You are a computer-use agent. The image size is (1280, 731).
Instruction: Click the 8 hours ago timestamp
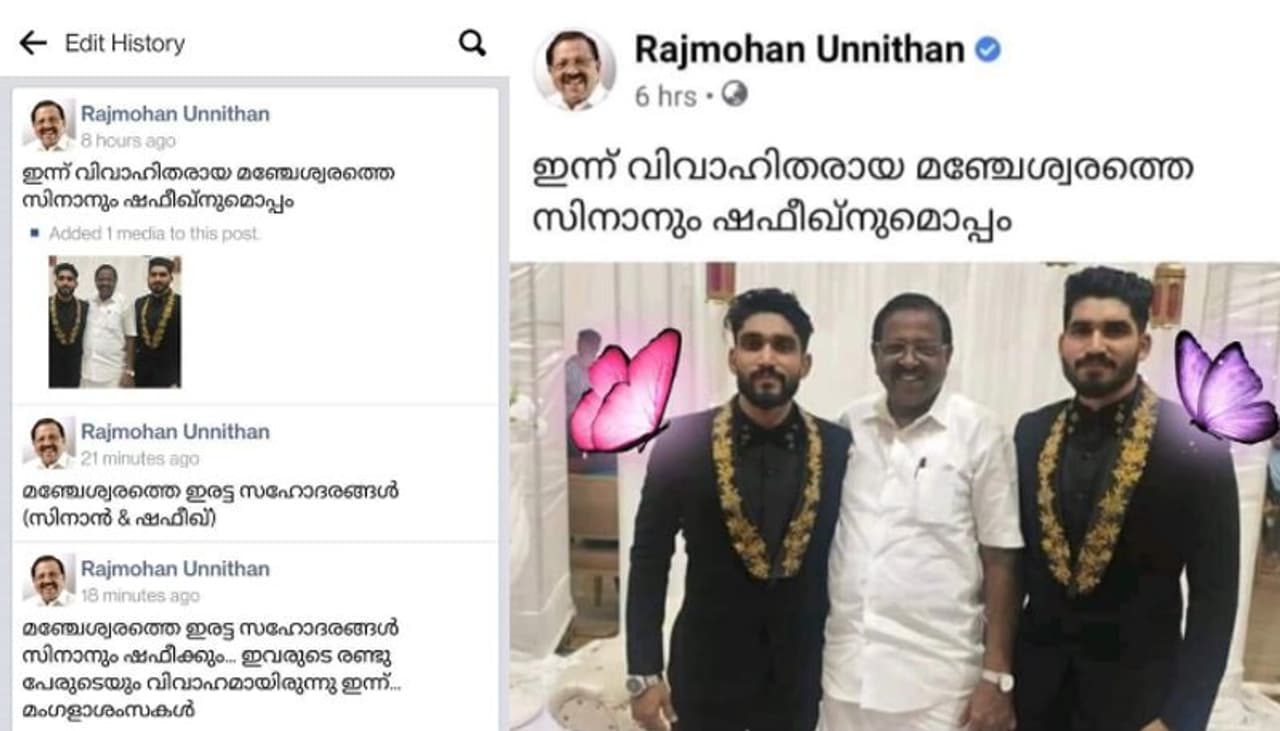[x=128, y=141]
